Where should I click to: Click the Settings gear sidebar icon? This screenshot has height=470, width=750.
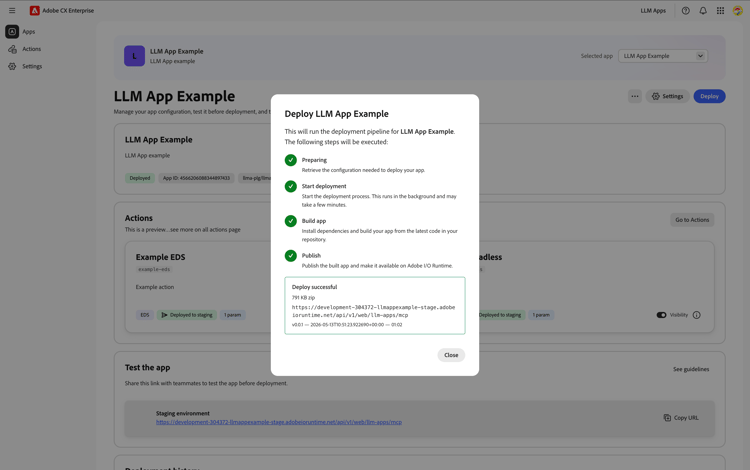click(x=12, y=66)
